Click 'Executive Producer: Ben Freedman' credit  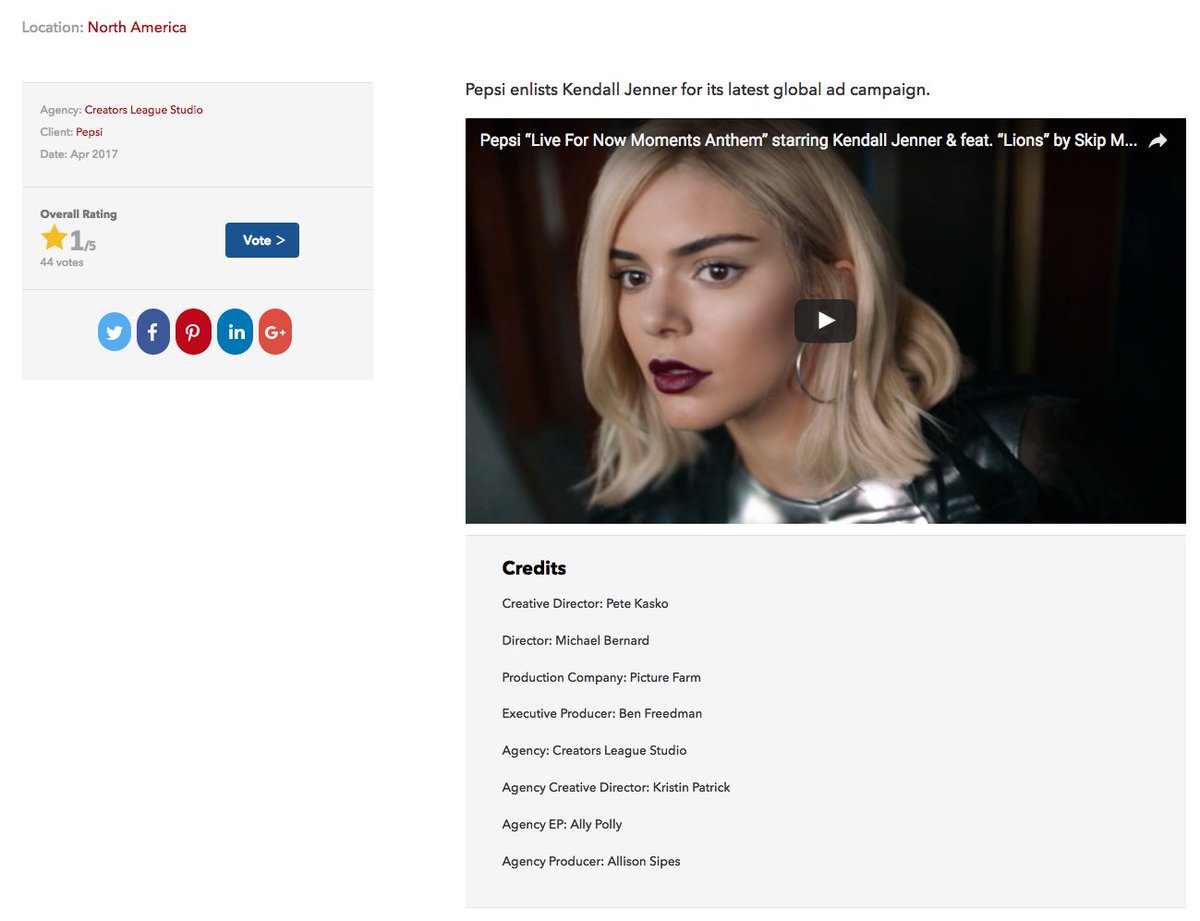tap(602, 714)
